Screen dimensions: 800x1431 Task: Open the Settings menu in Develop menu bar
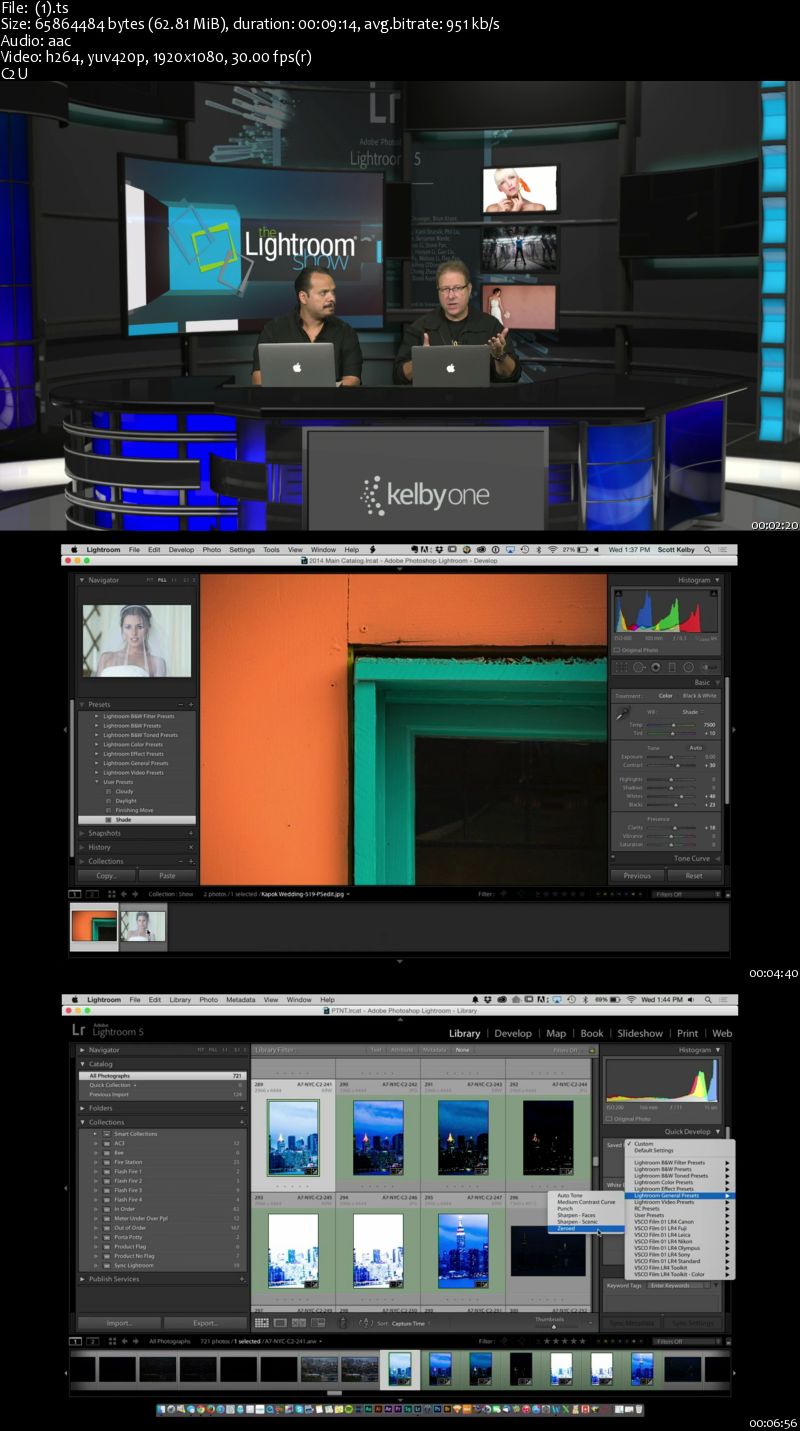[242, 549]
